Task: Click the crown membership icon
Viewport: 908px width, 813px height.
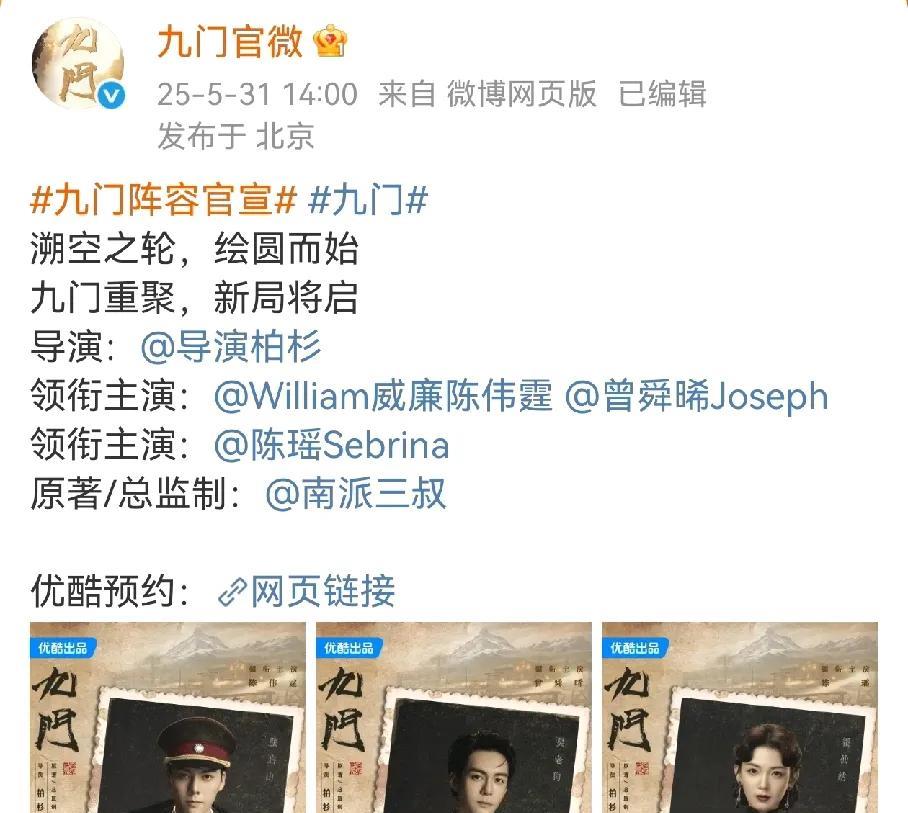Action: tap(330, 41)
